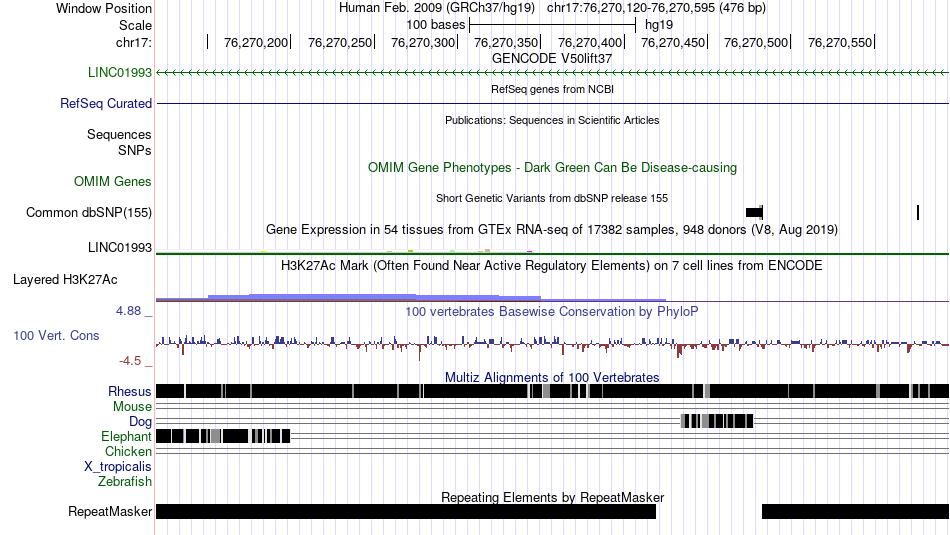Click the RefSeq Curated track label
This screenshot has height=535, width=950.
tap(106, 104)
